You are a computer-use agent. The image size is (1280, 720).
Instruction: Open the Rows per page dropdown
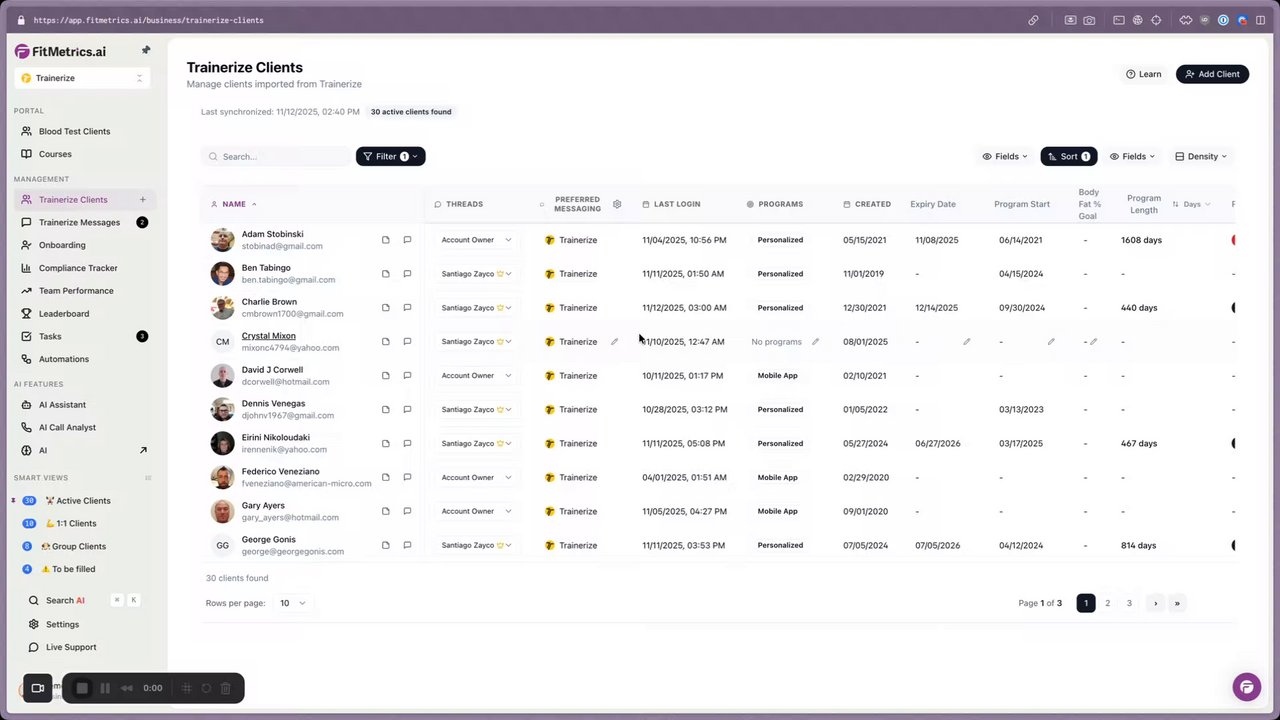point(292,603)
